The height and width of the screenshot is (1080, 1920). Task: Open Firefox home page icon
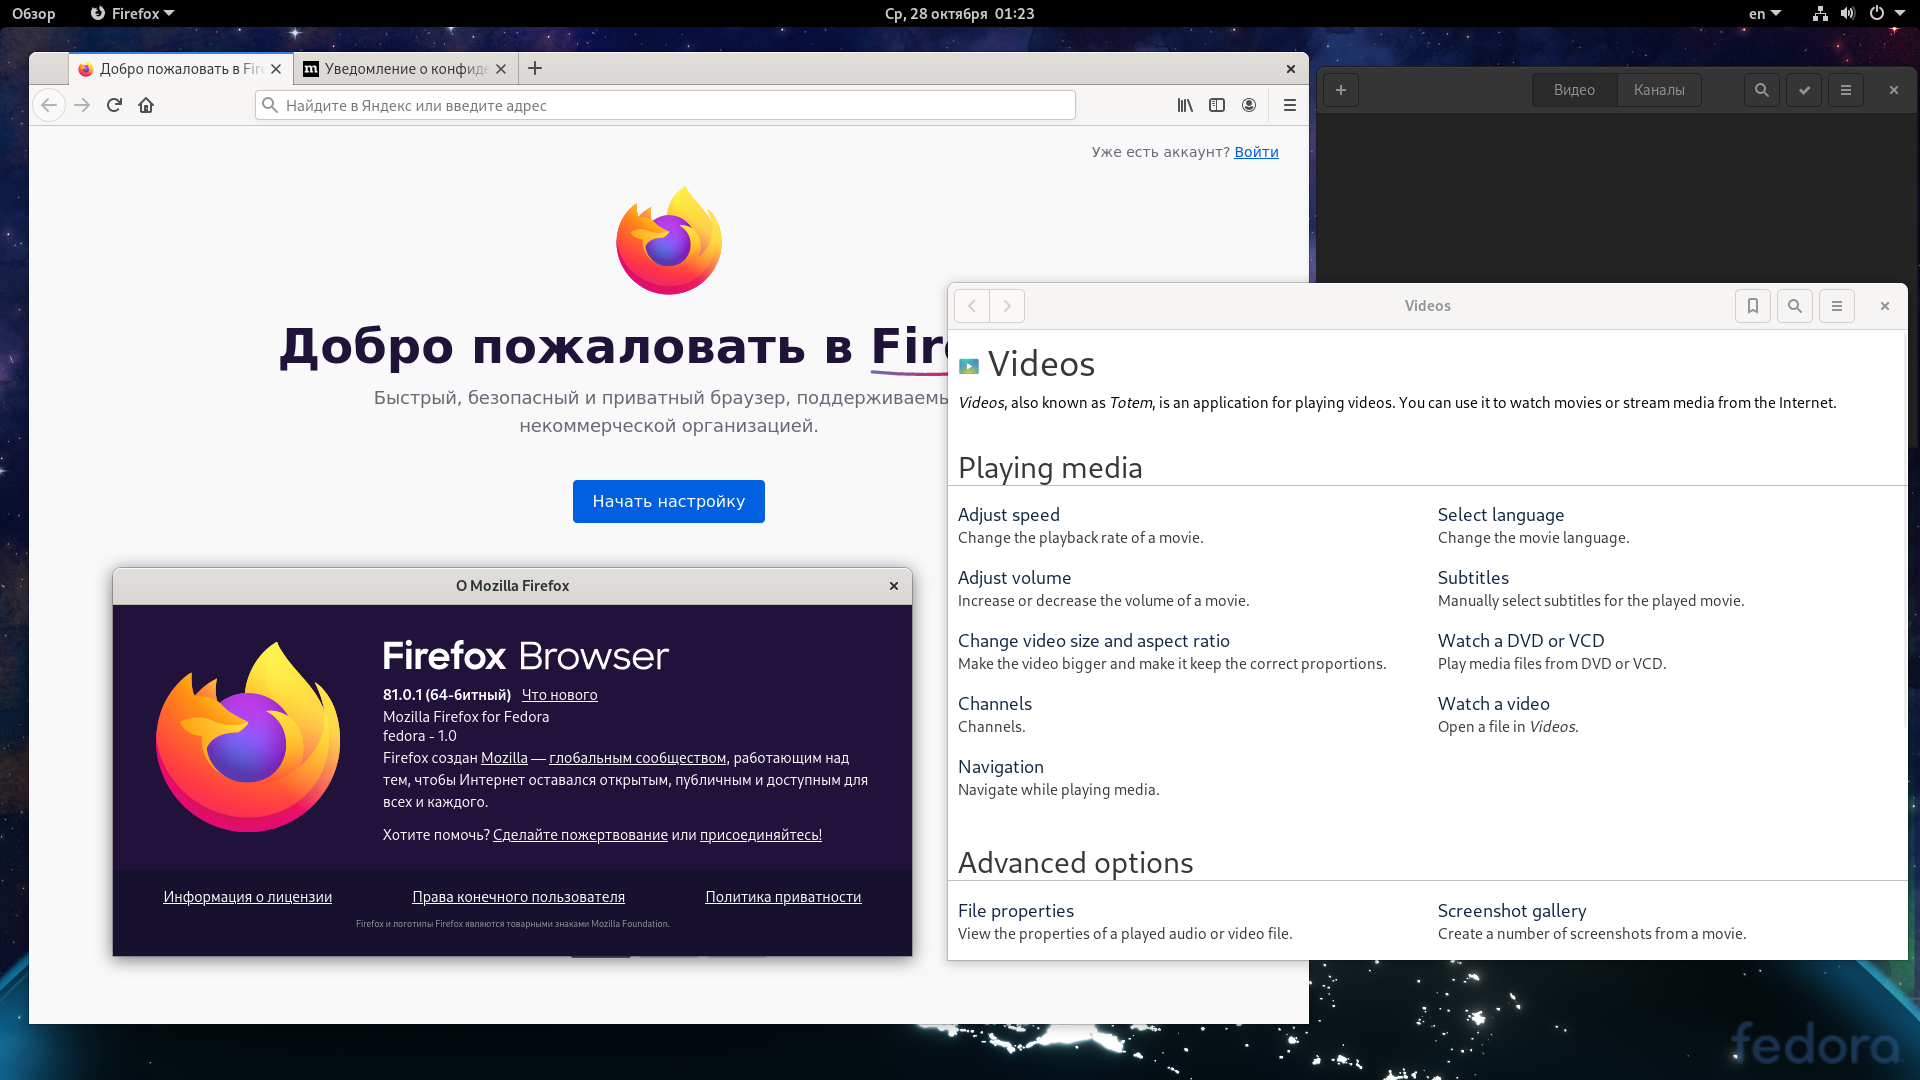pos(146,105)
